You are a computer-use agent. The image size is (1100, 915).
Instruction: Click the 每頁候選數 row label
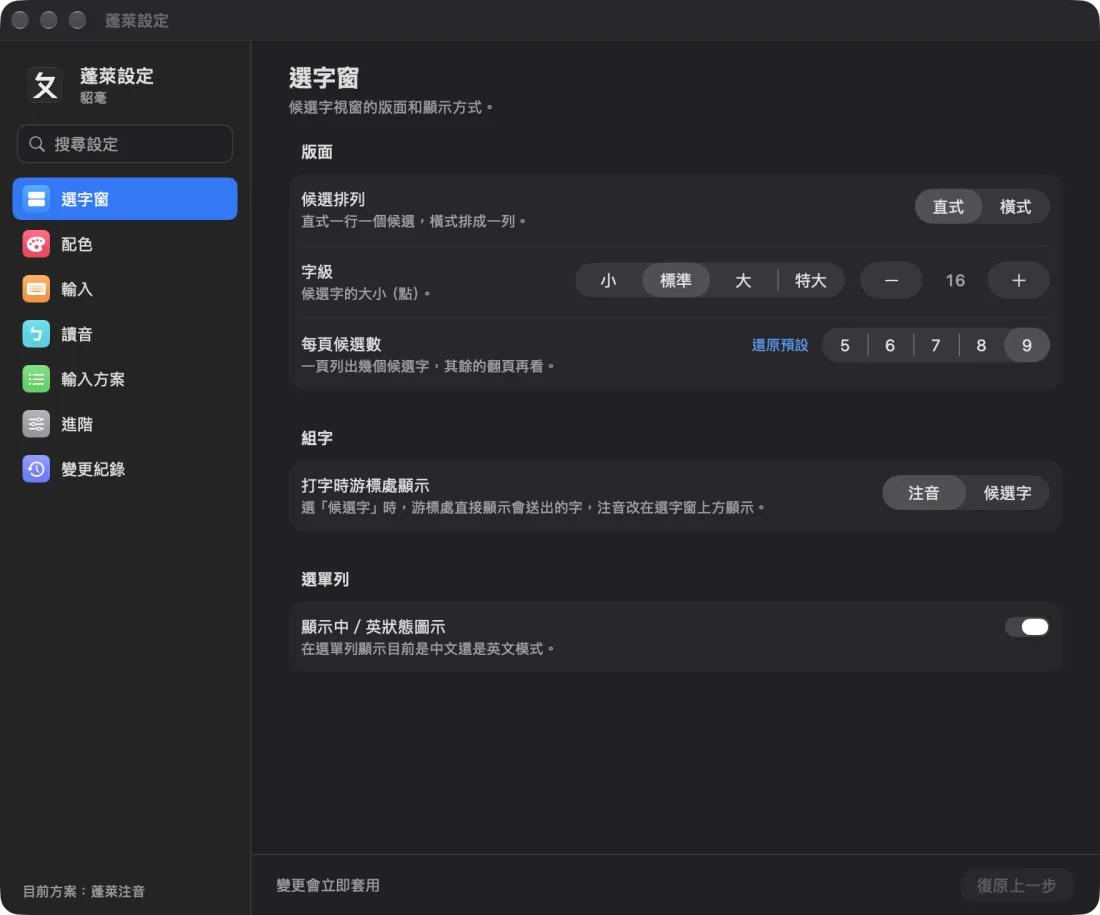(341, 344)
